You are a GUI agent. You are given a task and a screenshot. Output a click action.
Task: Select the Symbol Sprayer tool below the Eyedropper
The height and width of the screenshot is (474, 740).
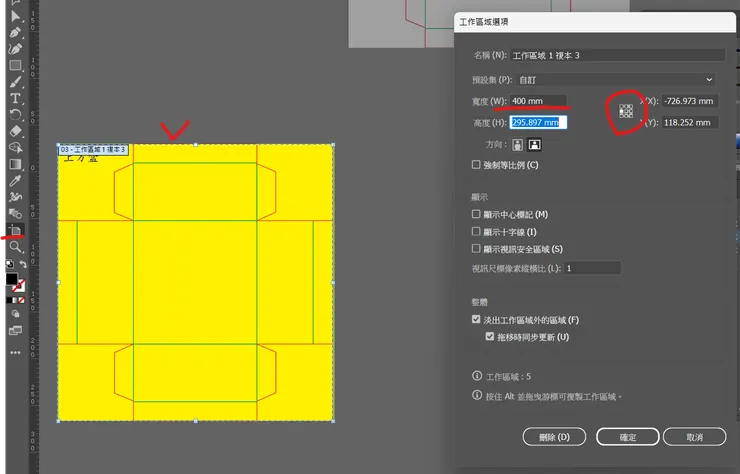point(15,197)
